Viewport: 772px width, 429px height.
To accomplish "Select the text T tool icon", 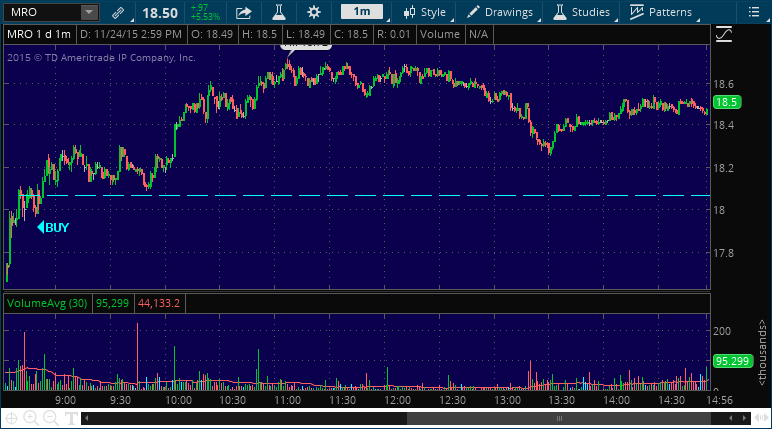I will click(x=71, y=419).
